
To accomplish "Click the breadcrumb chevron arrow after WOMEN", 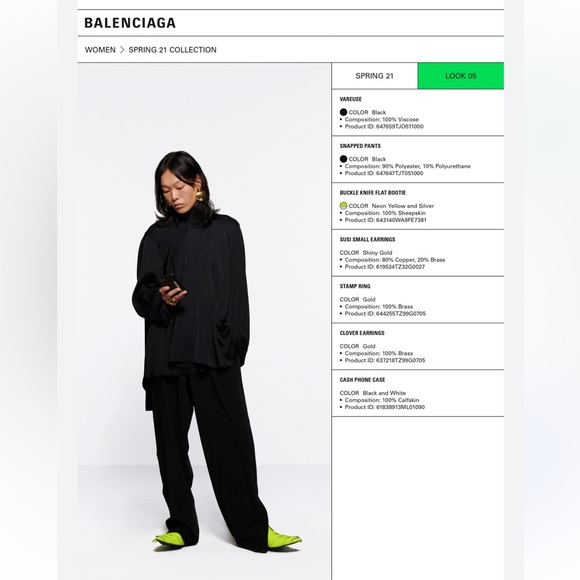I will pyautogui.click(x=122, y=50).
